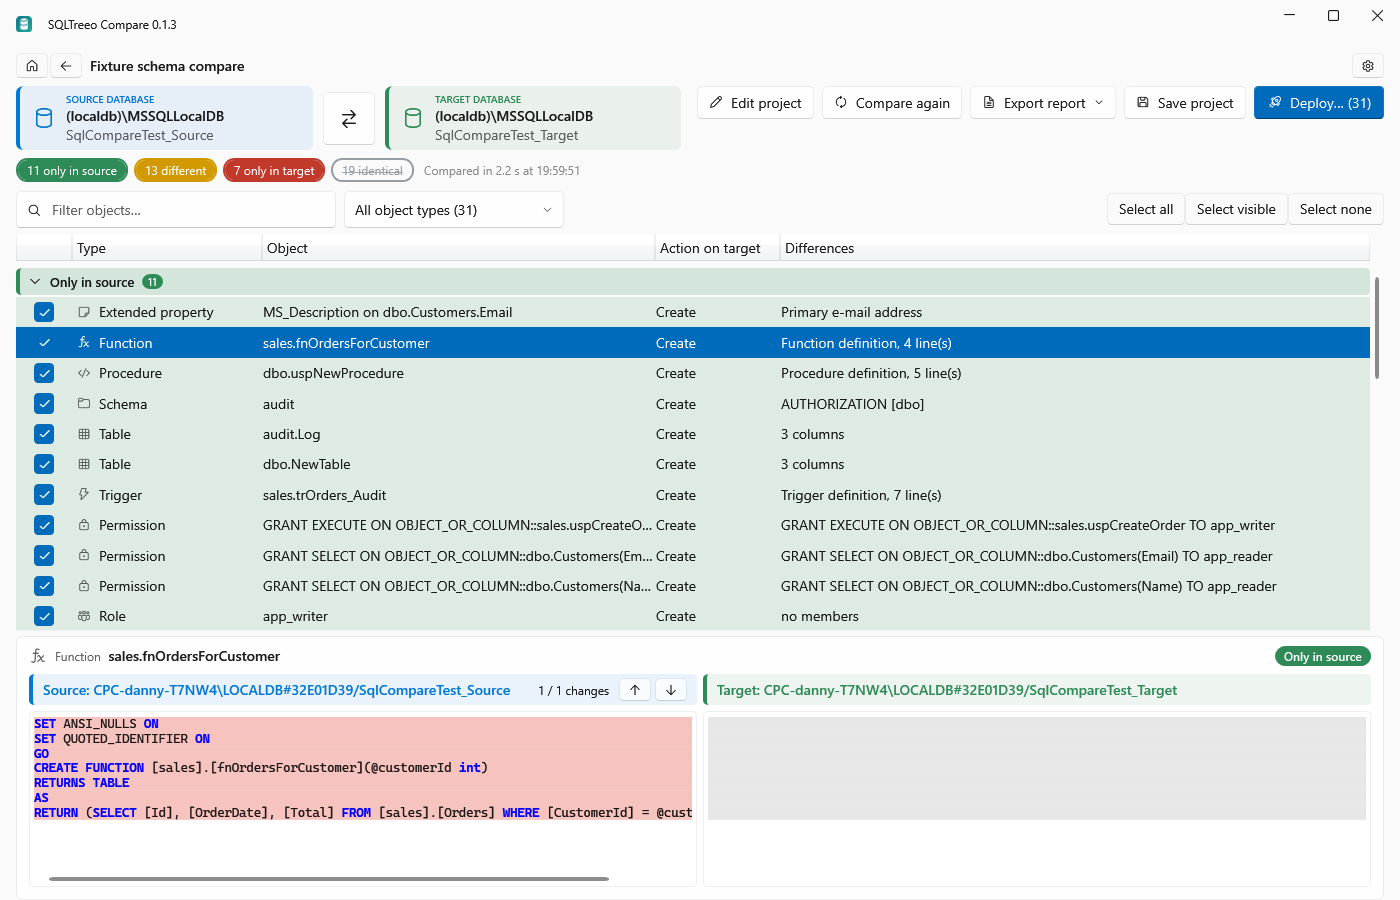Image resolution: width=1400 pixels, height=900 pixels.
Task: Click the search magnifier icon
Action: pyautogui.click(x=34, y=210)
